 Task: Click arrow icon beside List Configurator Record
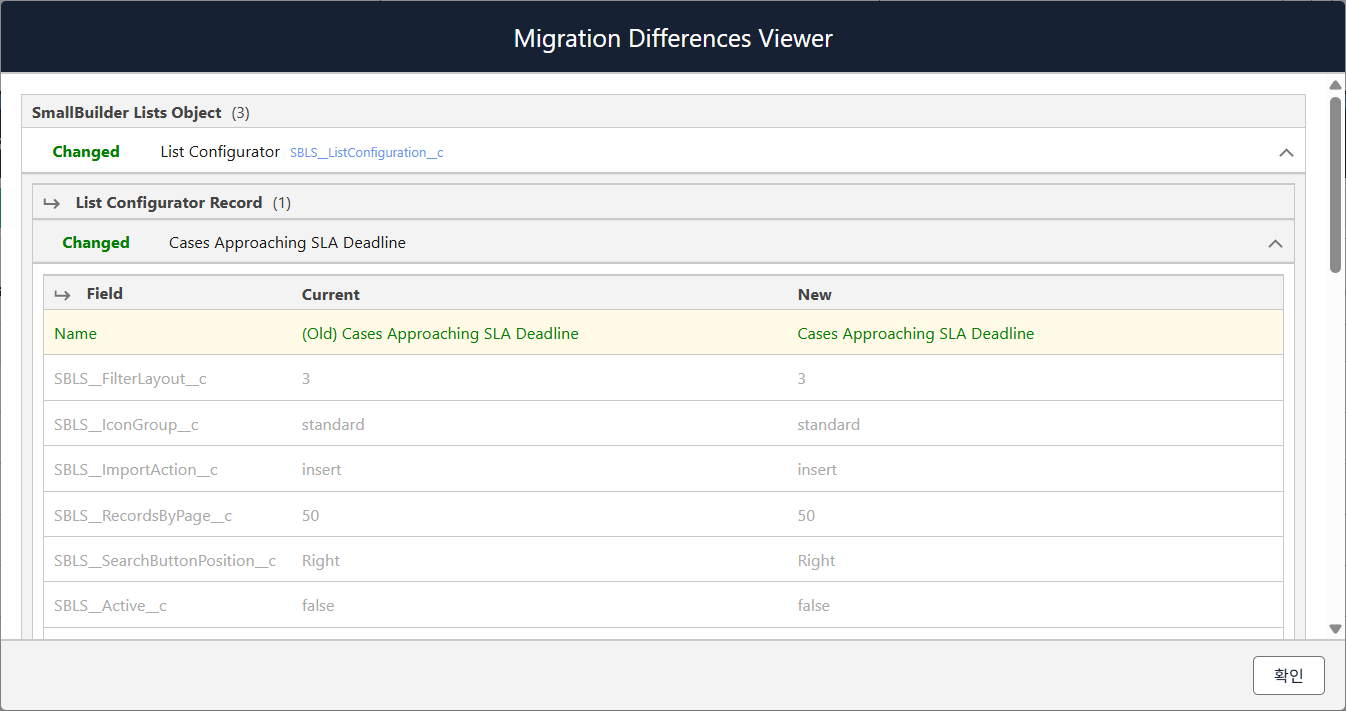click(52, 203)
